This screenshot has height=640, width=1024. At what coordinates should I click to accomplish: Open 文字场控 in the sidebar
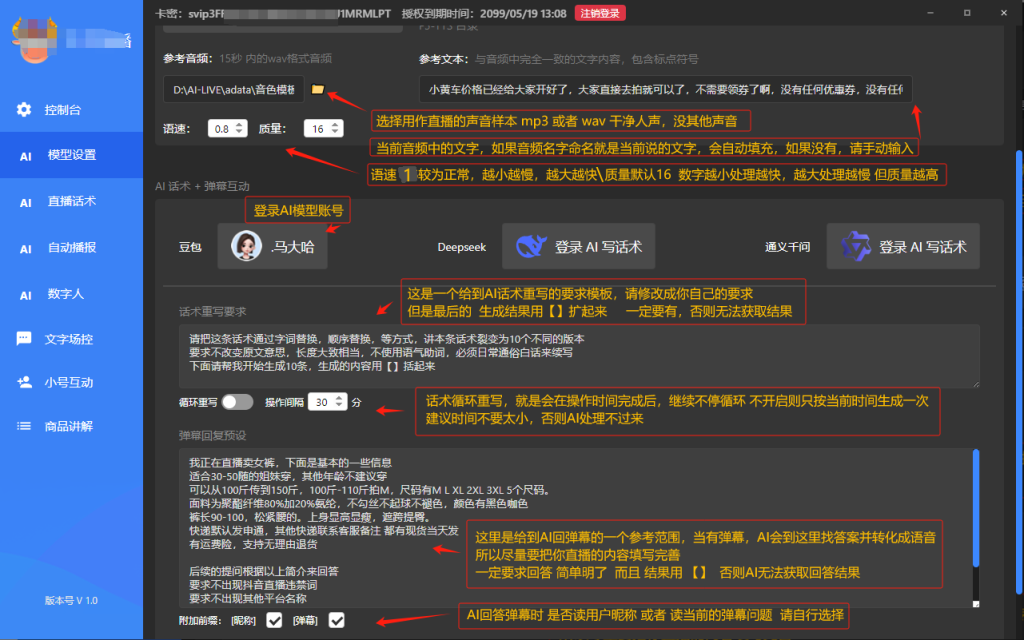pyautogui.click(x=71, y=339)
